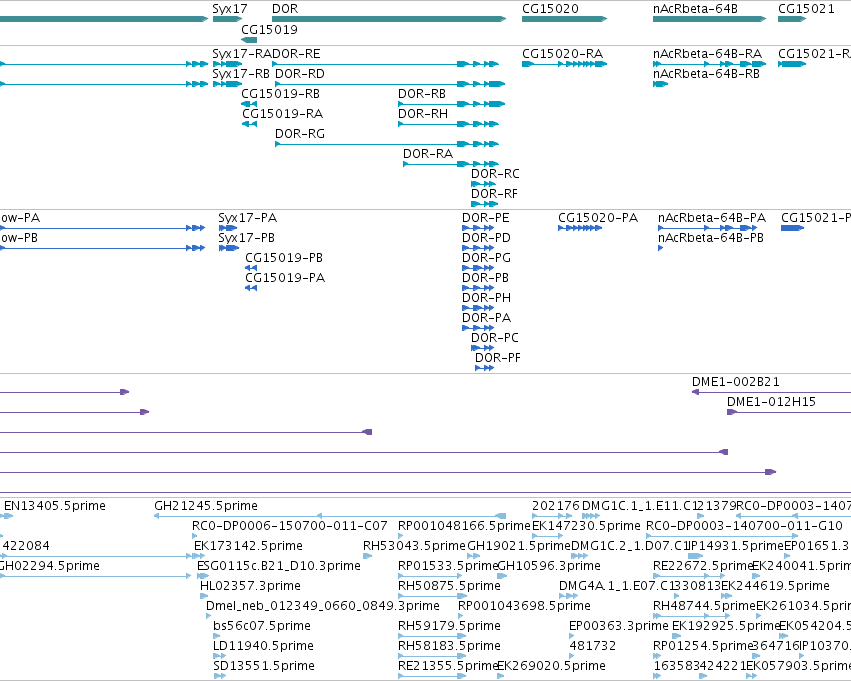Image resolution: width=851 pixels, height=681 pixels.
Task: Click the DOR-RB transcript label
Action: point(422,94)
